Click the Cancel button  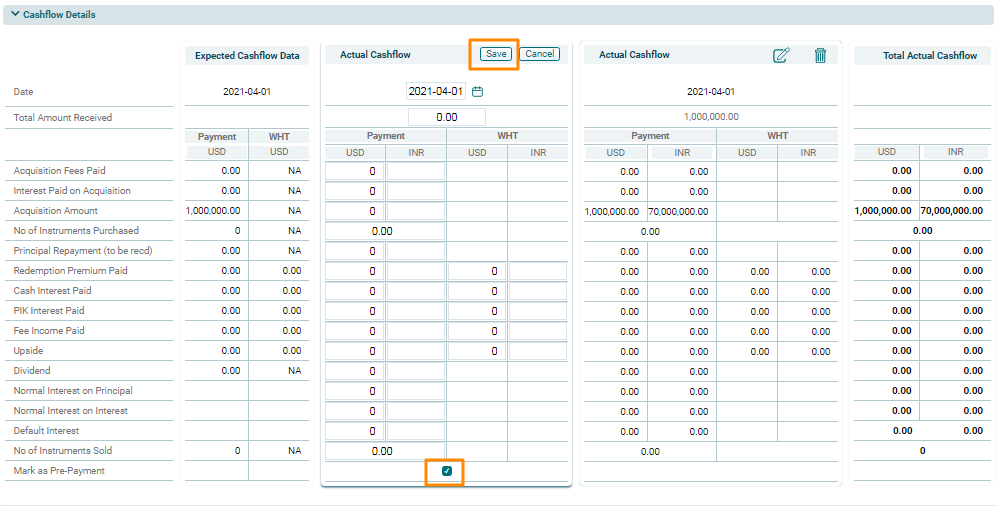click(x=539, y=54)
